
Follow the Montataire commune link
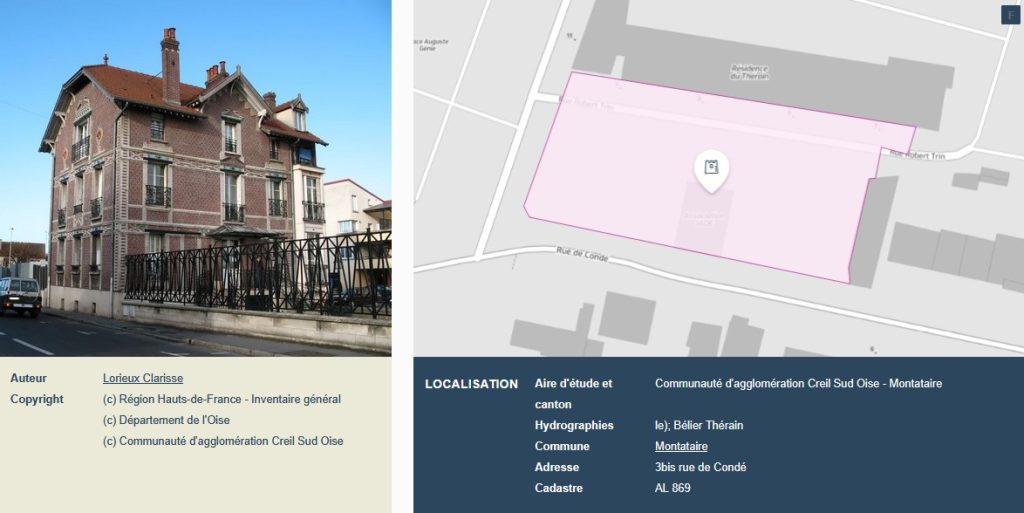(x=681, y=446)
